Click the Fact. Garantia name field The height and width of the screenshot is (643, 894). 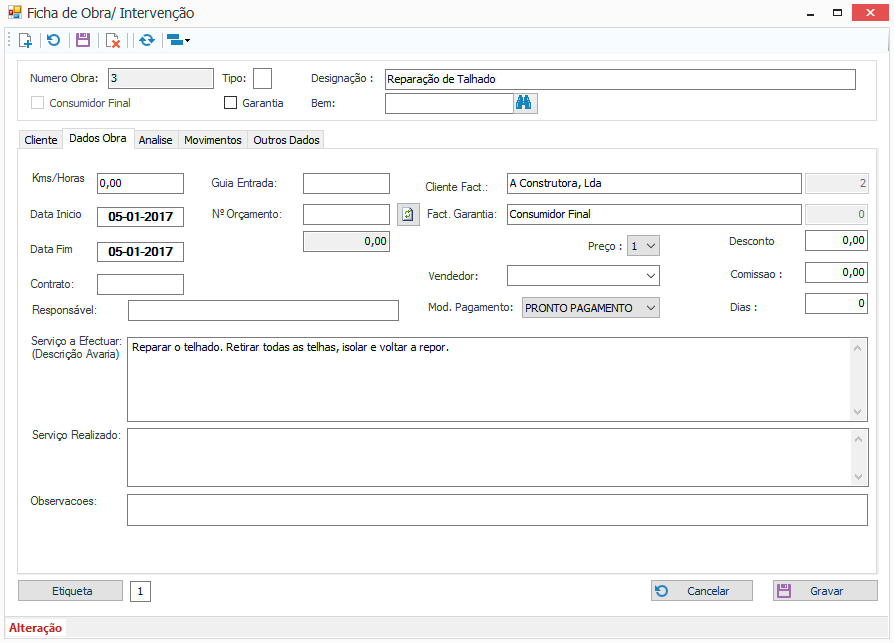point(654,214)
